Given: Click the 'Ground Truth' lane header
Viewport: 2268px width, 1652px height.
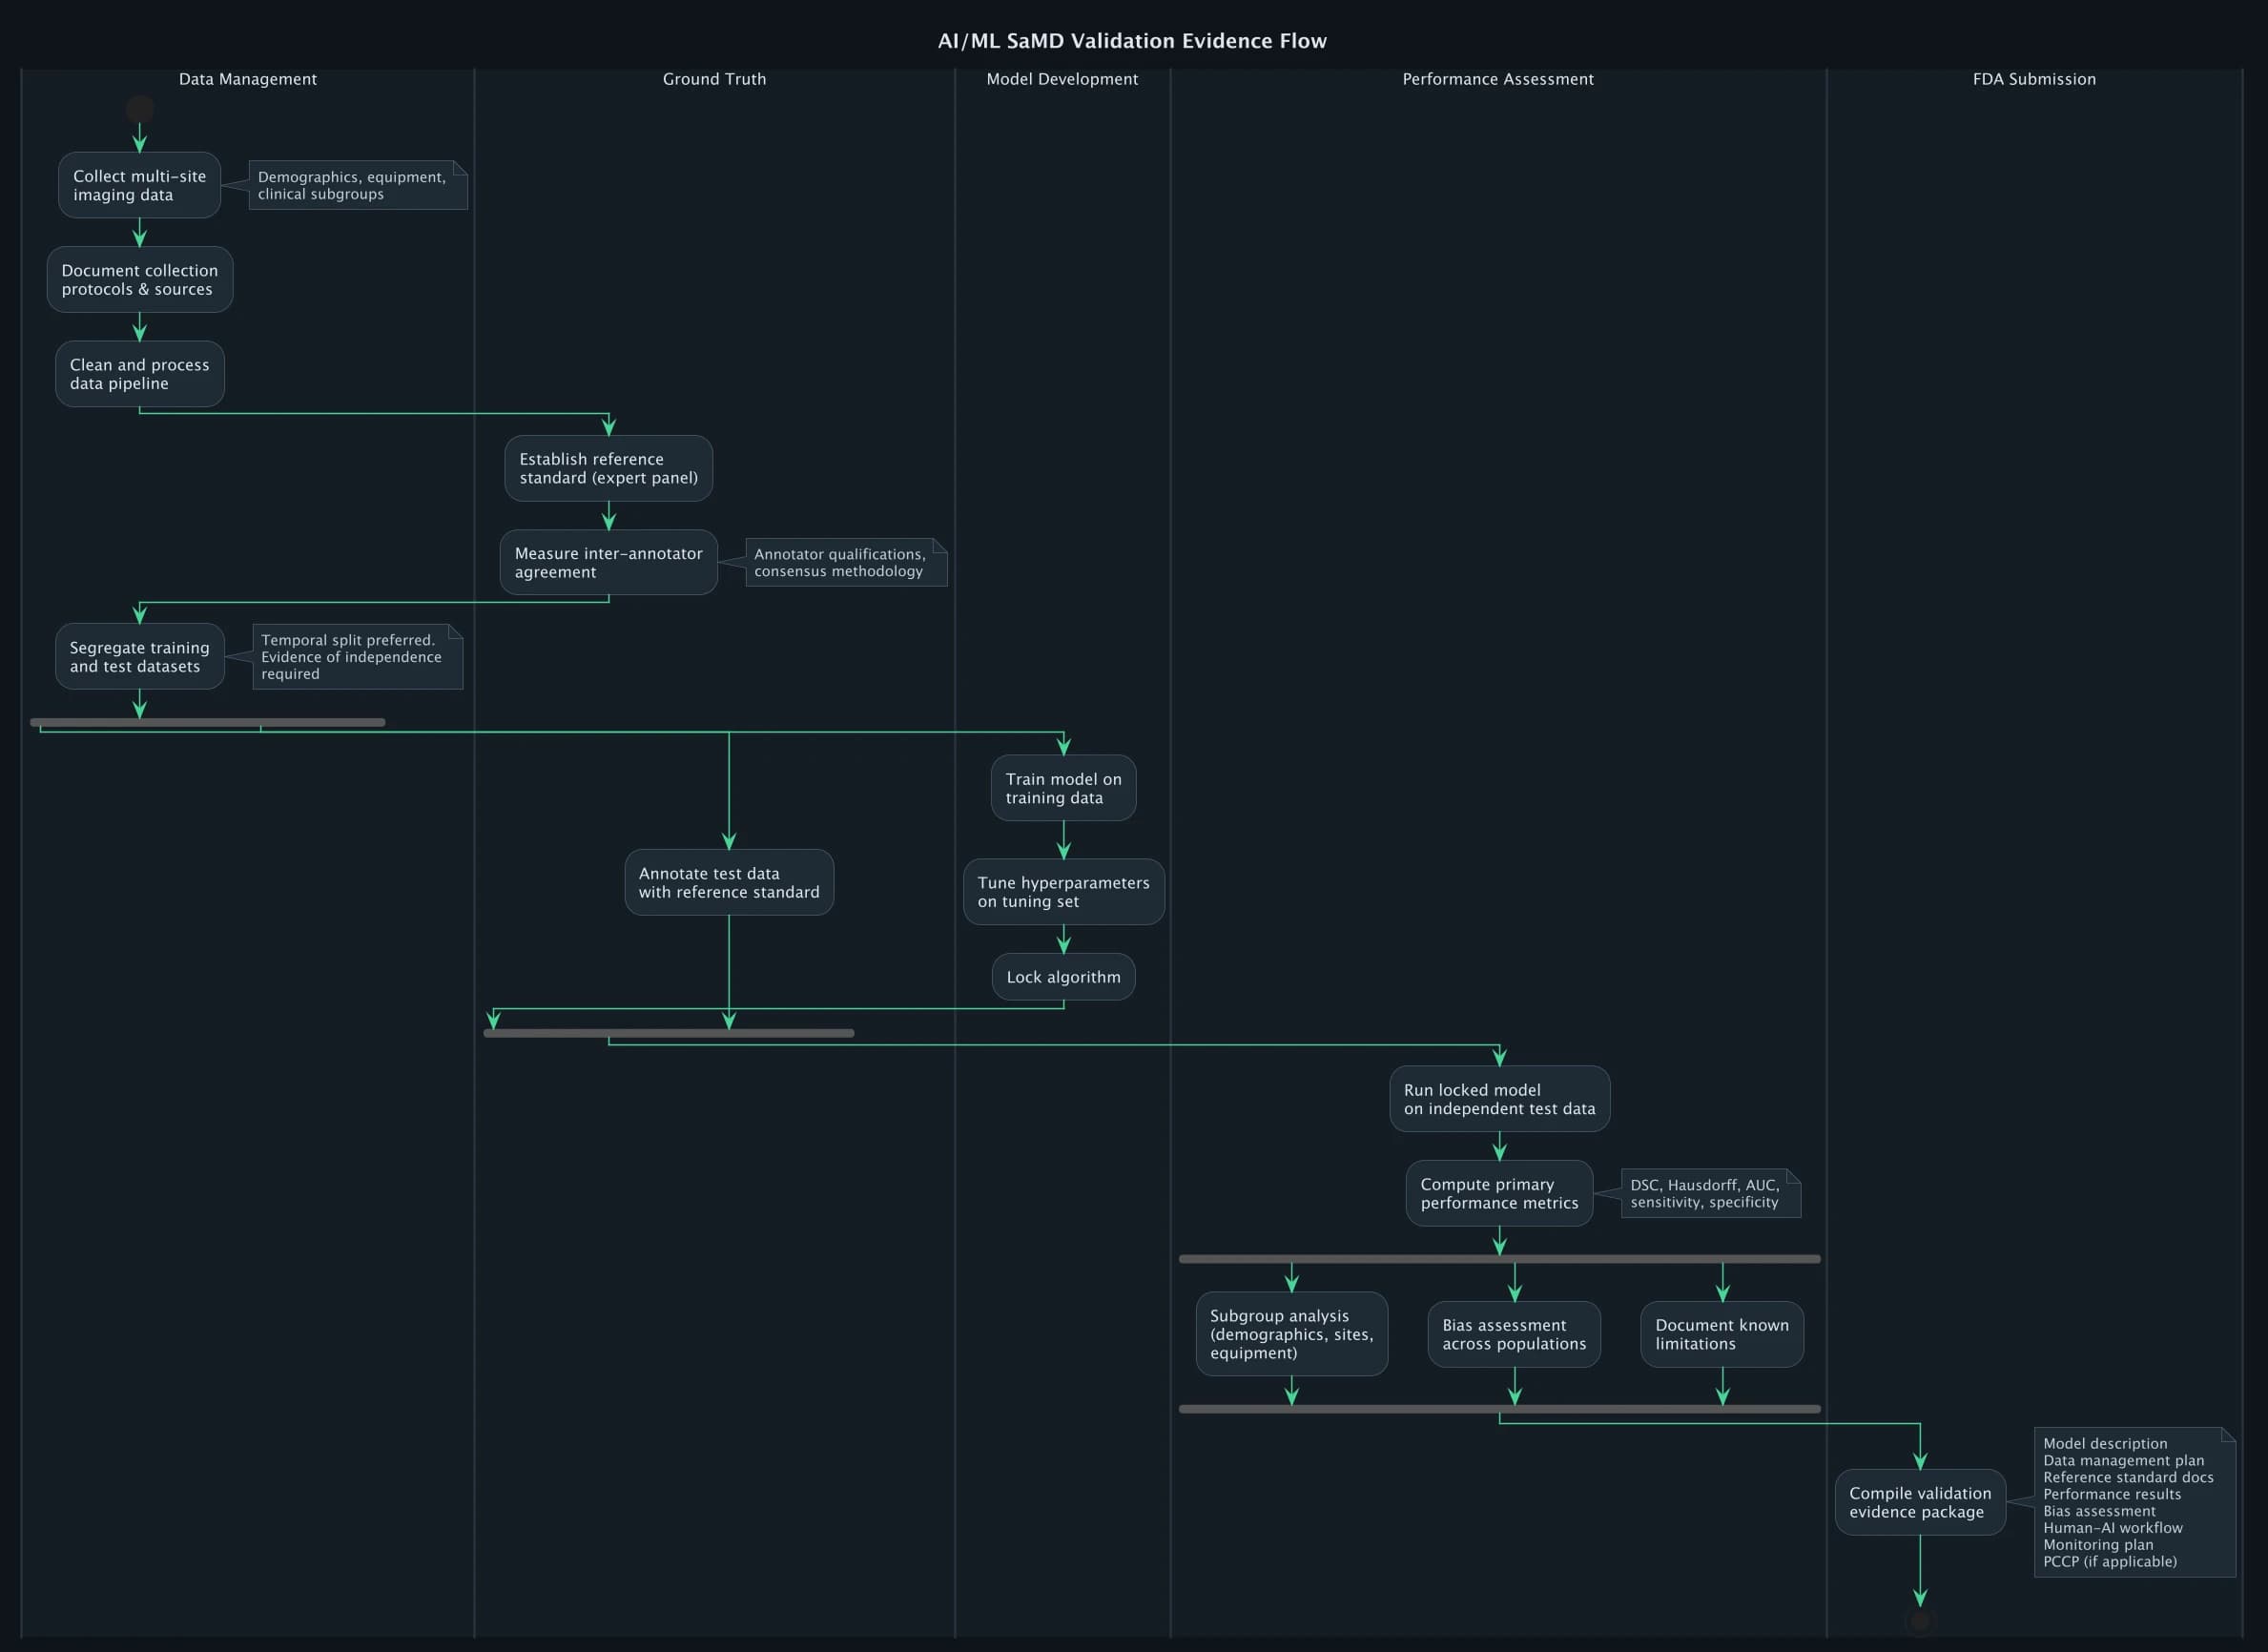Looking at the screenshot, I should [x=714, y=79].
